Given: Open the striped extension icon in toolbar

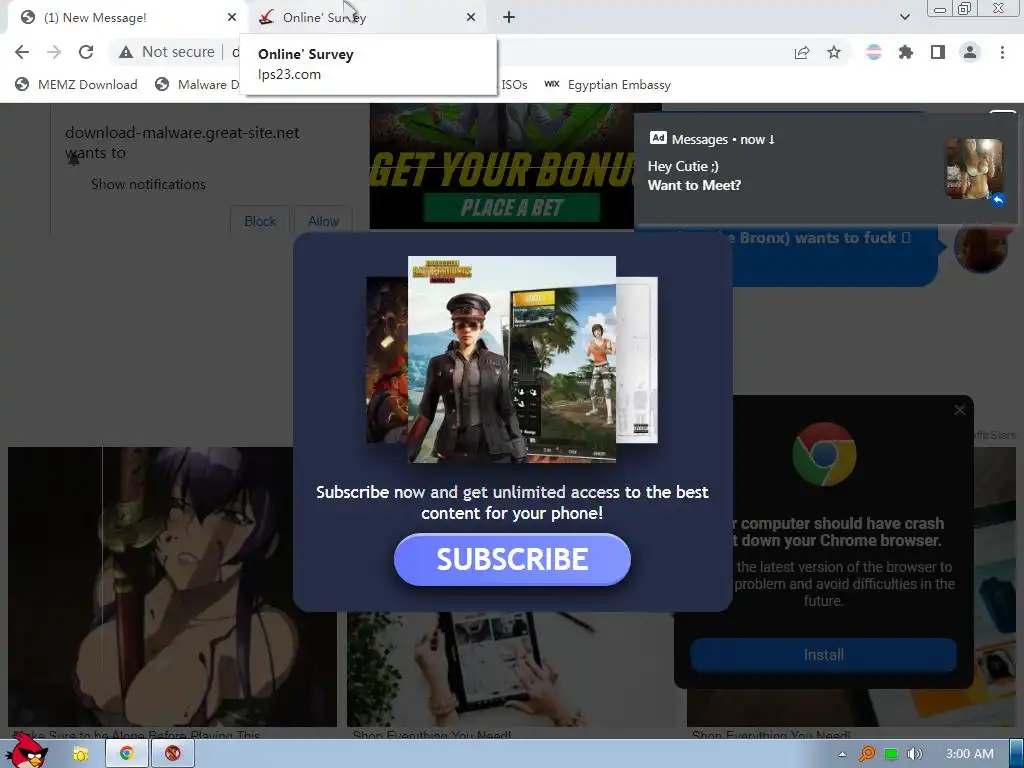Looking at the screenshot, I should click(x=874, y=52).
